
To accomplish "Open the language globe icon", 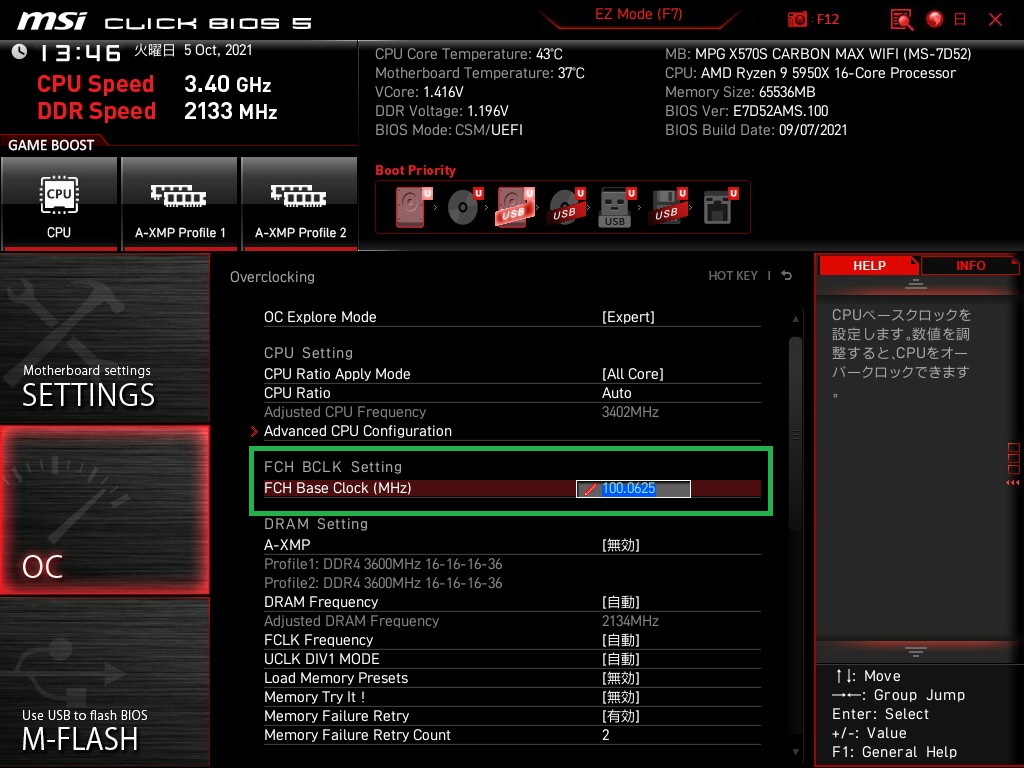I will pos(935,20).
